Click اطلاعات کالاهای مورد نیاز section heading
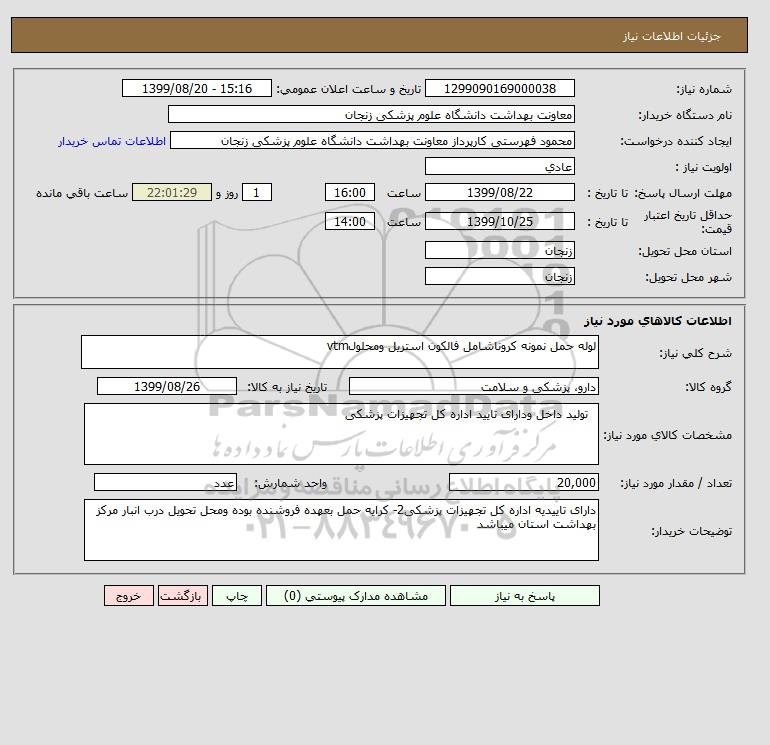 tap(658, 321)
